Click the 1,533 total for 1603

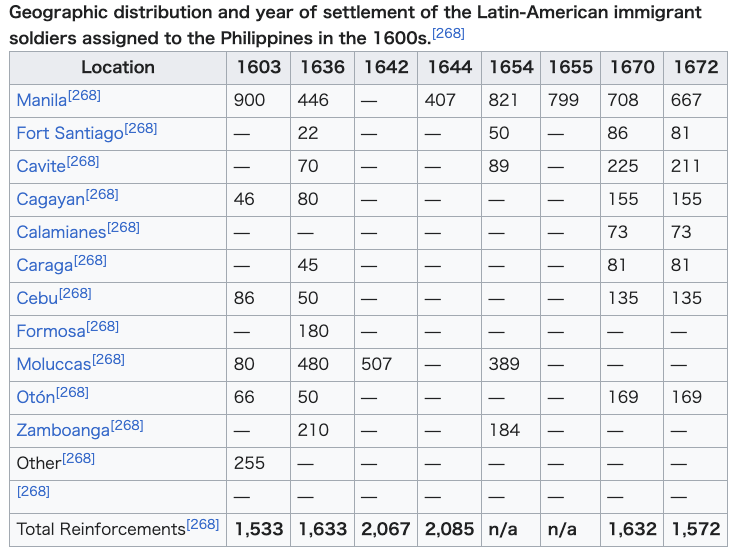259,529
